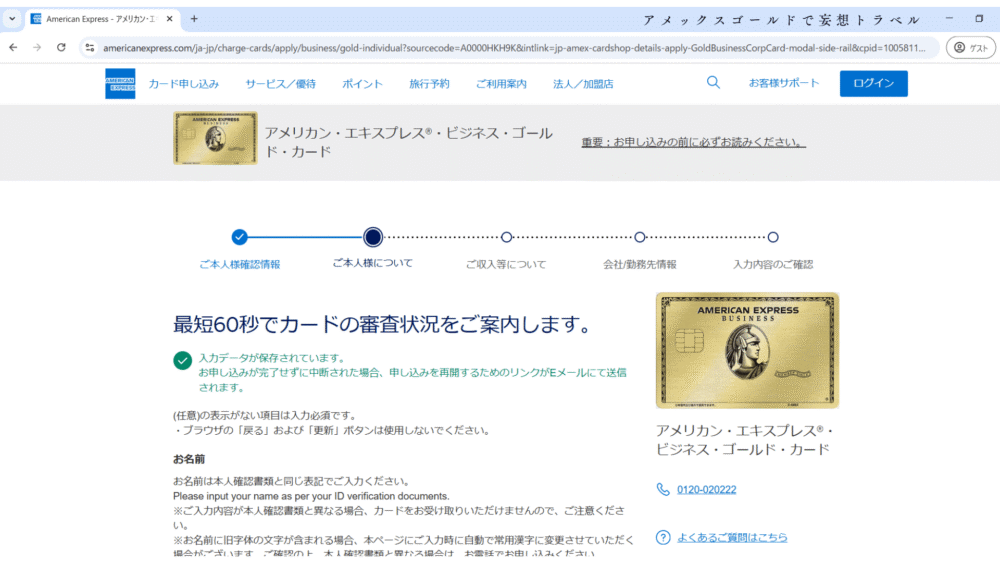This screenshot has height=563, width=1000.
Task: Click the 会社/勤務先情報 step circle
Action: pyautogui.click(x=640, y=237)
